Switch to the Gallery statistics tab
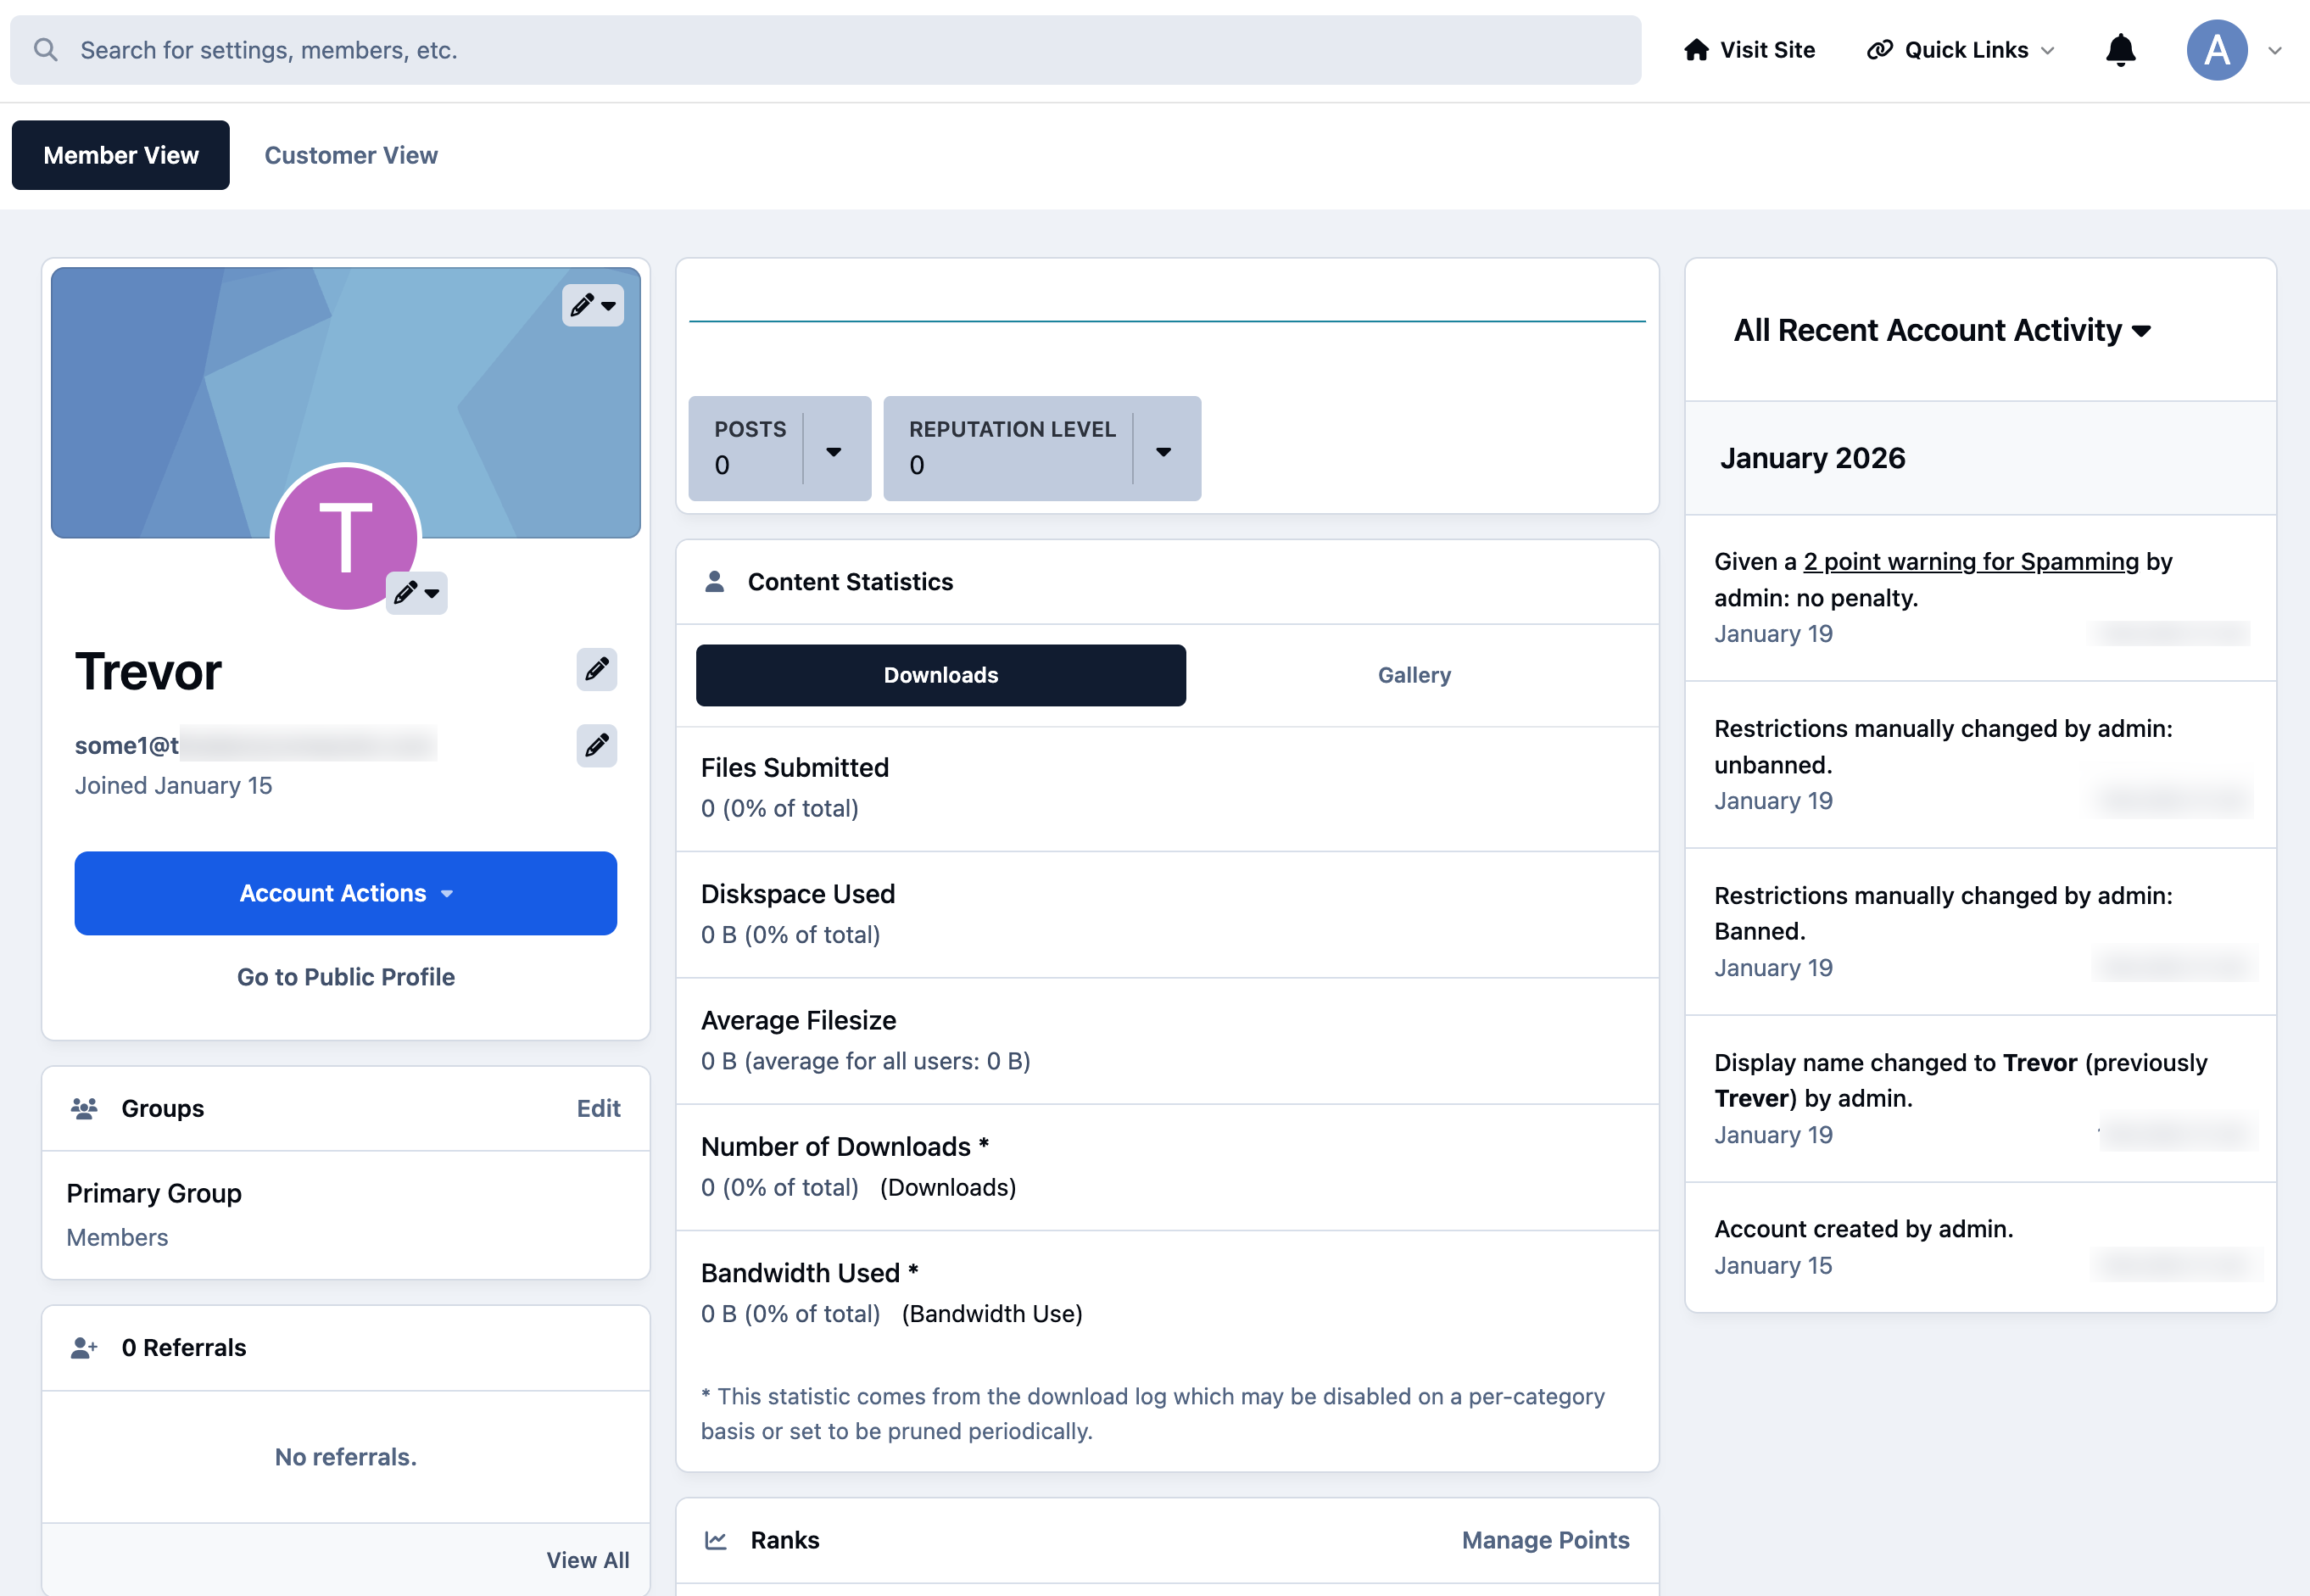 pyautogui.click(x=1414, y=675)
